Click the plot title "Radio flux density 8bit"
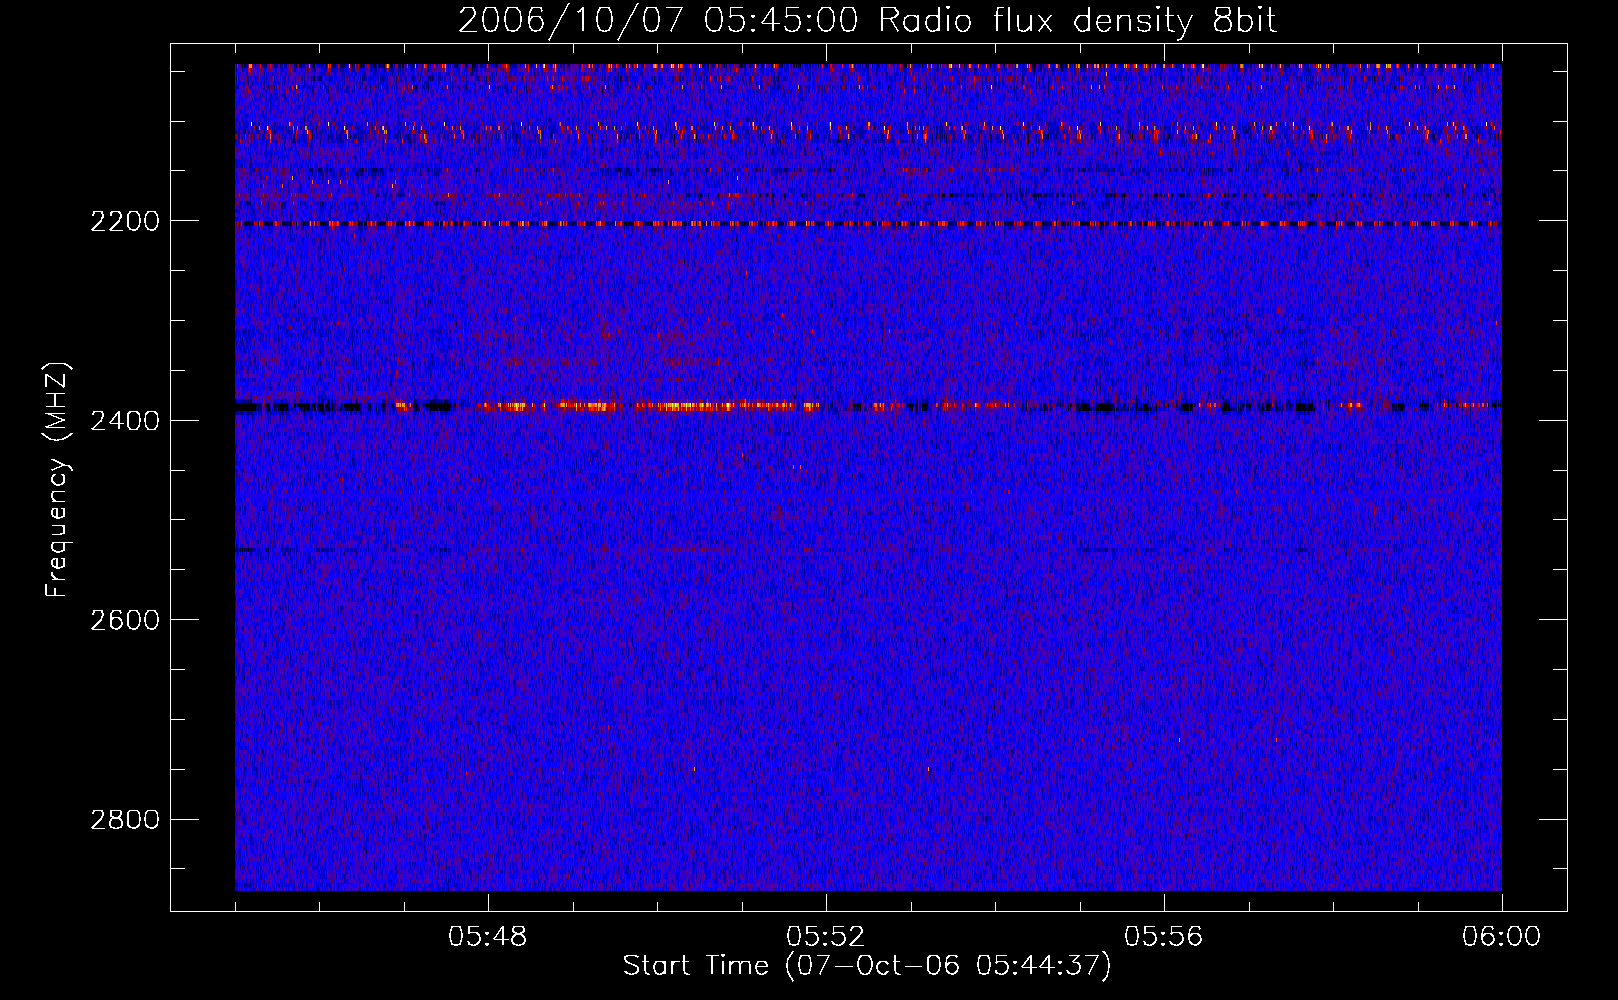Image resolution: width=1618 pixels, height=1000 pixels. (1077, 21)
